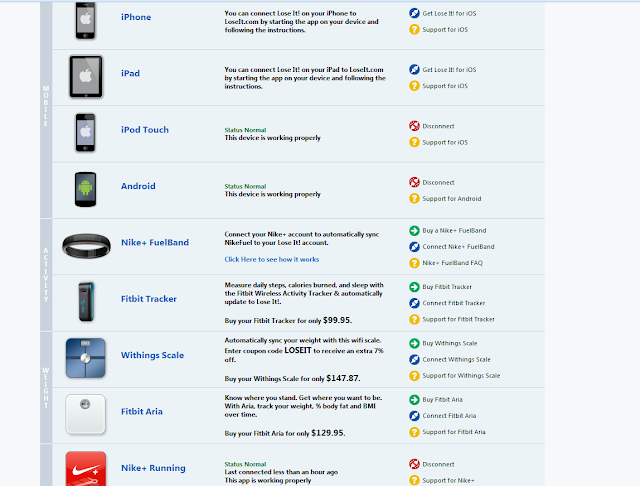Click the blue connect icon for Fitbit Aria

(414, 415)
